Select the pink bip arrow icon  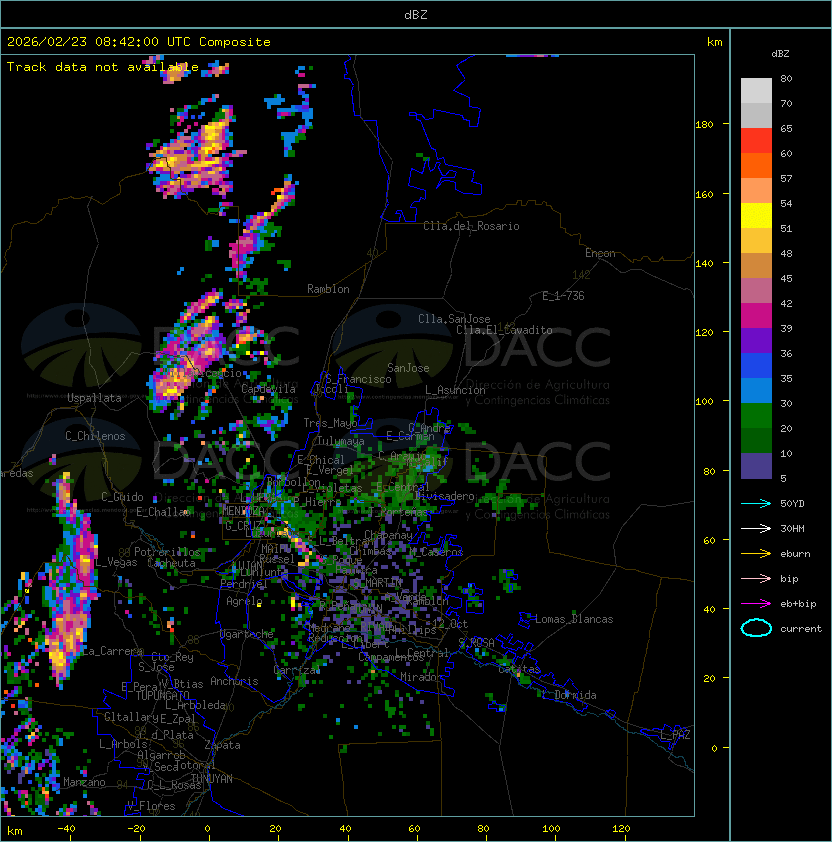tap(756, 578)
